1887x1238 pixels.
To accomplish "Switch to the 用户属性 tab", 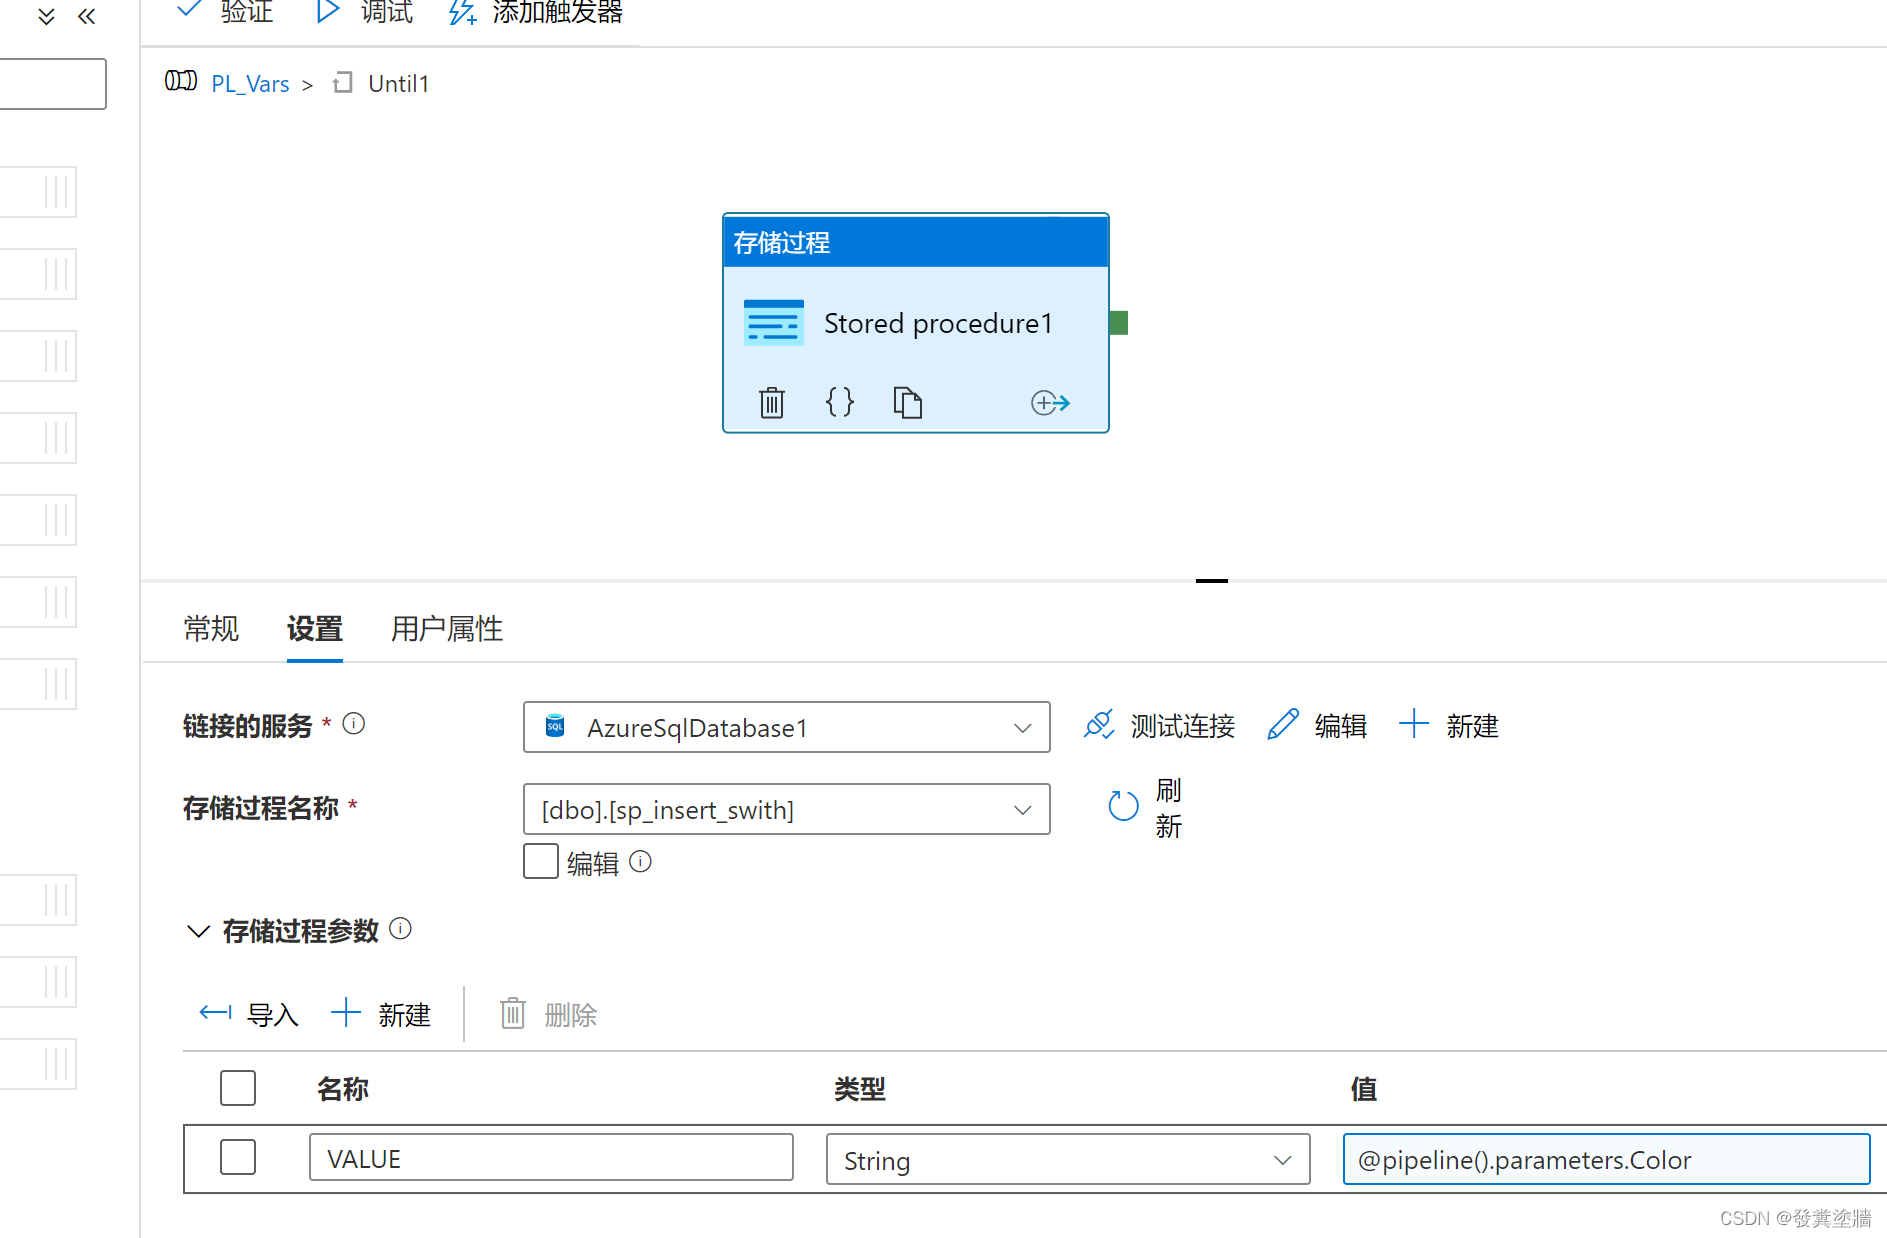I will [x=447, y=629].
